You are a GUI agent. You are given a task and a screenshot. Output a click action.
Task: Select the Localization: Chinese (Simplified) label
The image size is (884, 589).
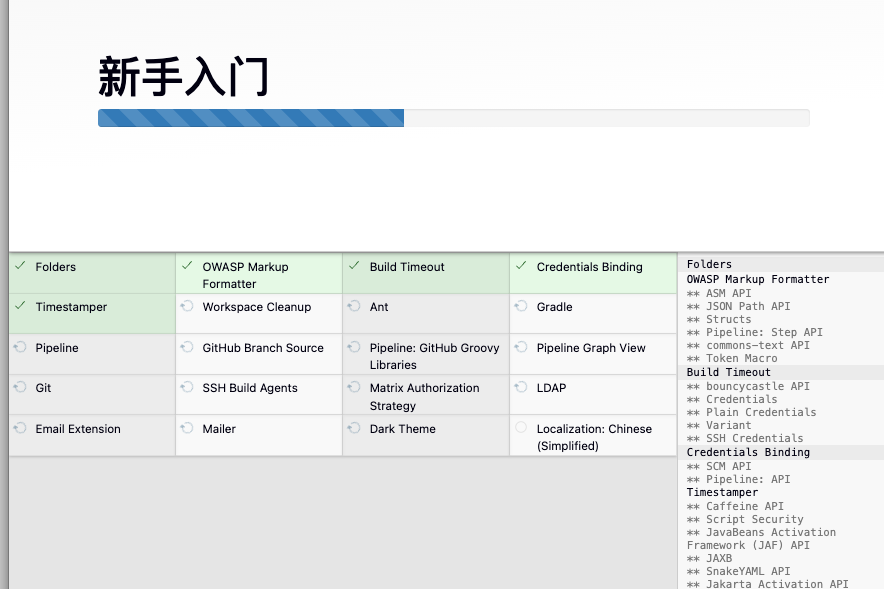[x=594, y=437]
